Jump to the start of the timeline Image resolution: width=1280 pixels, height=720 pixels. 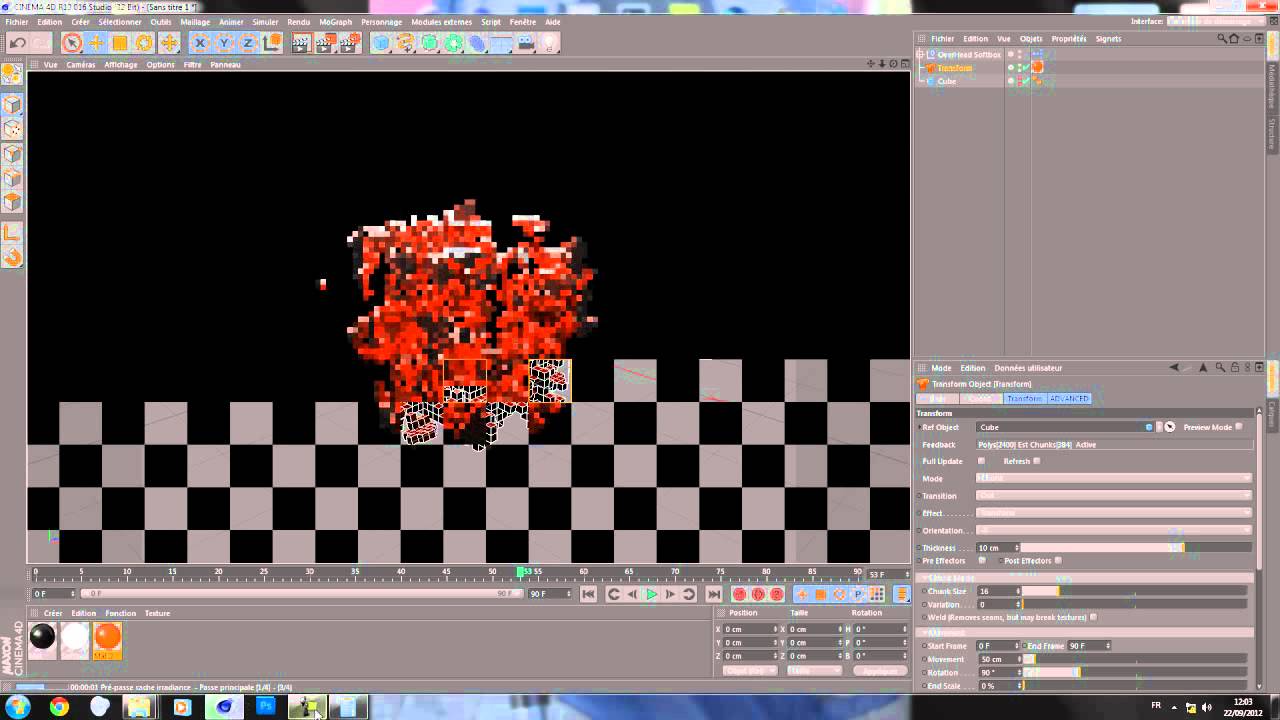[589, 594]
